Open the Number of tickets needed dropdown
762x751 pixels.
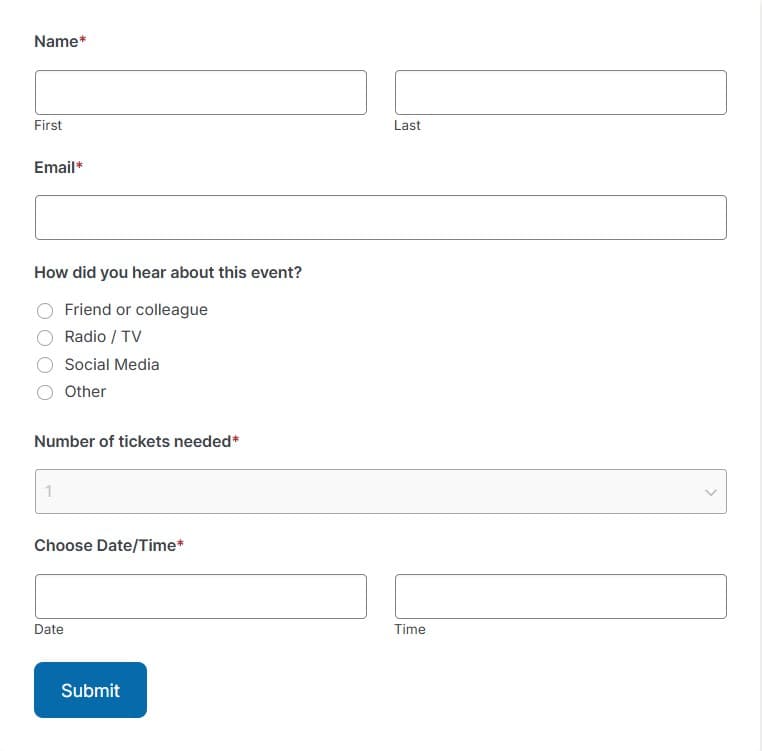tap(381, 491)
